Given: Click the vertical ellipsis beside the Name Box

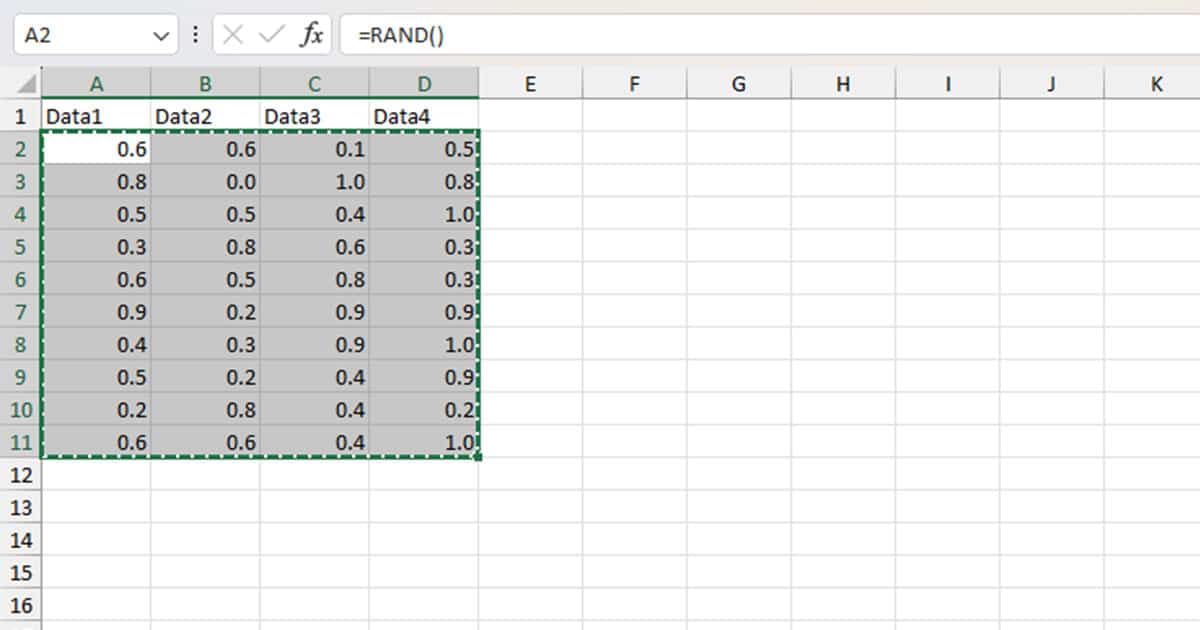Looking at the screenshot, I should (194, 33).
